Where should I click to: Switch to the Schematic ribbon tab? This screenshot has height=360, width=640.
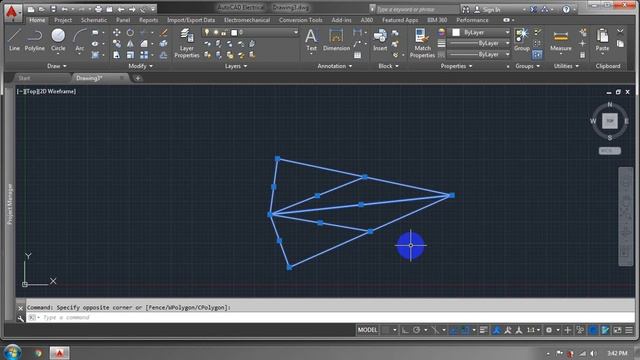coord(94,20)
